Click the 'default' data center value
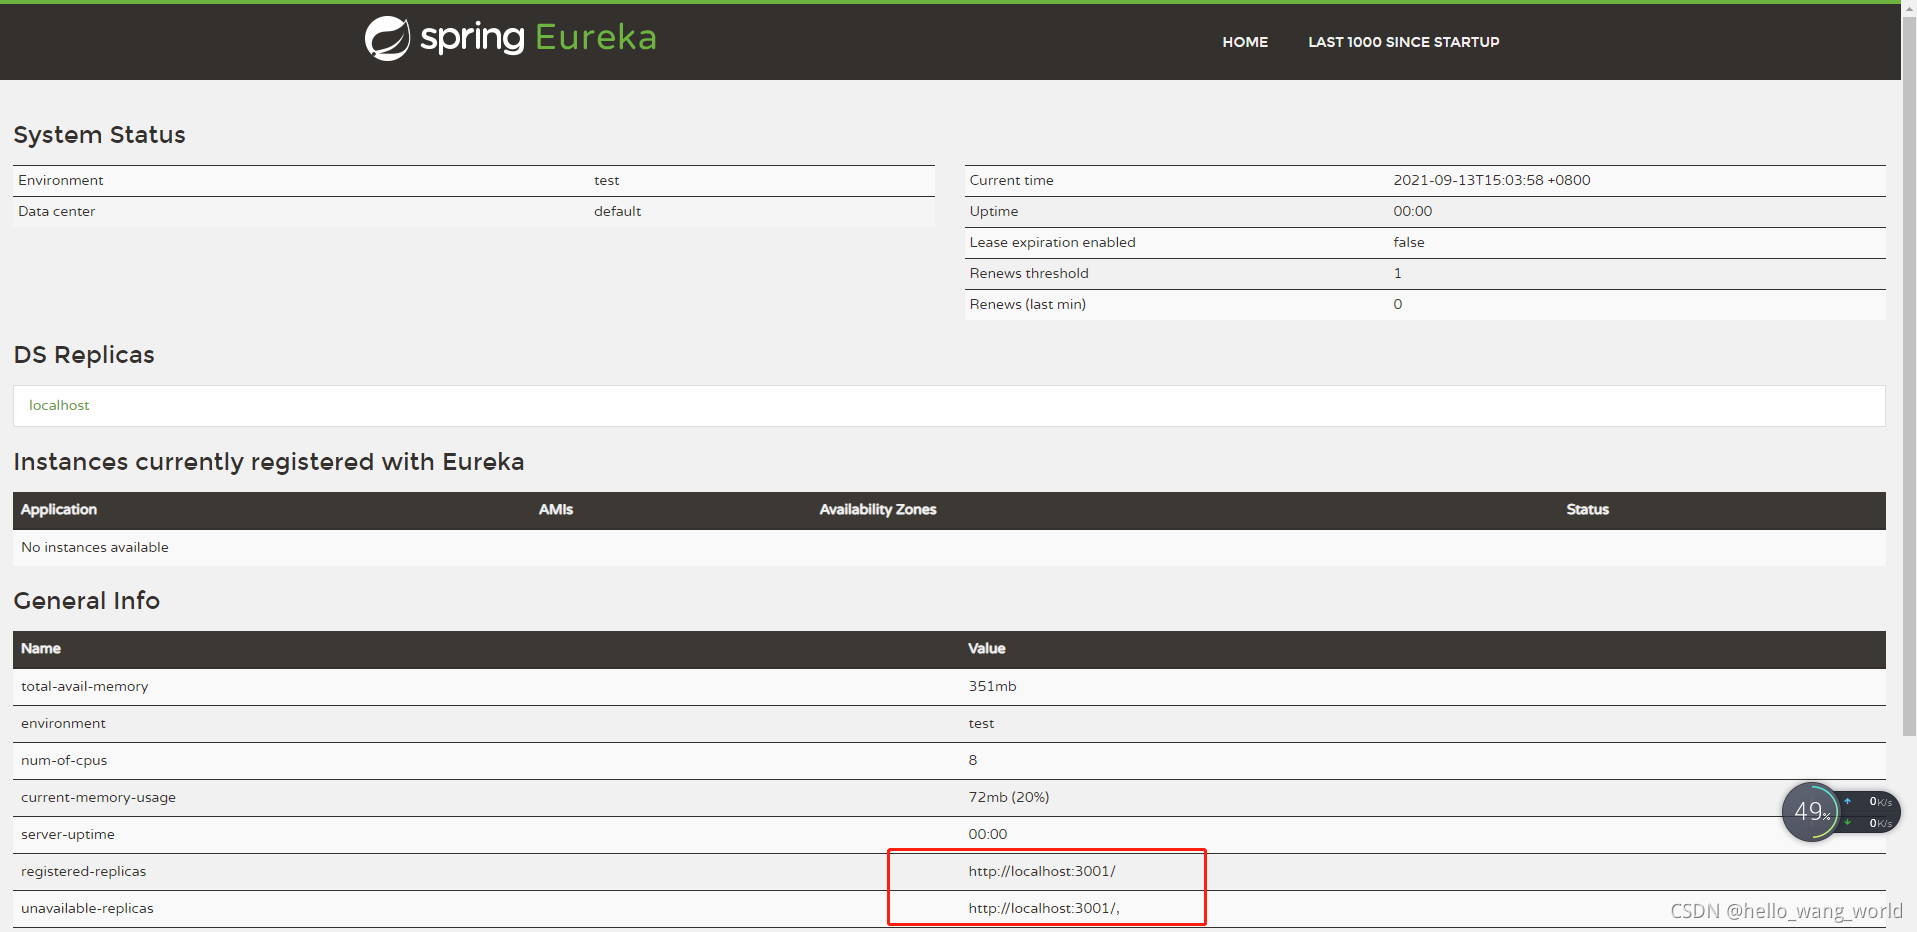The height and width of the screenshot is (932, 1917). 617,211
